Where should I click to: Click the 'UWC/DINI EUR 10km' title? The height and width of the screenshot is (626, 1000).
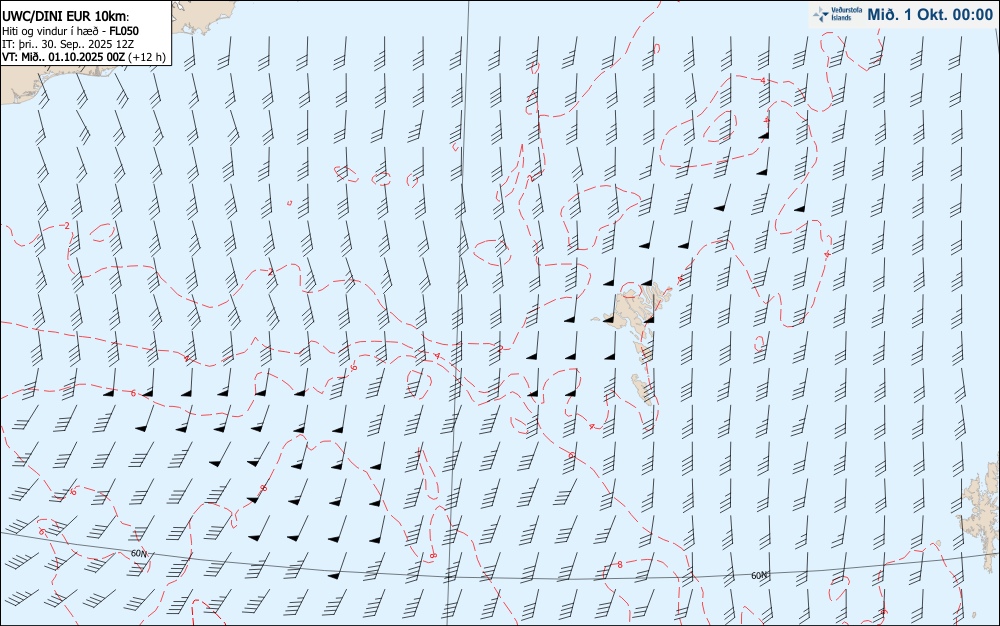point(65,17)
